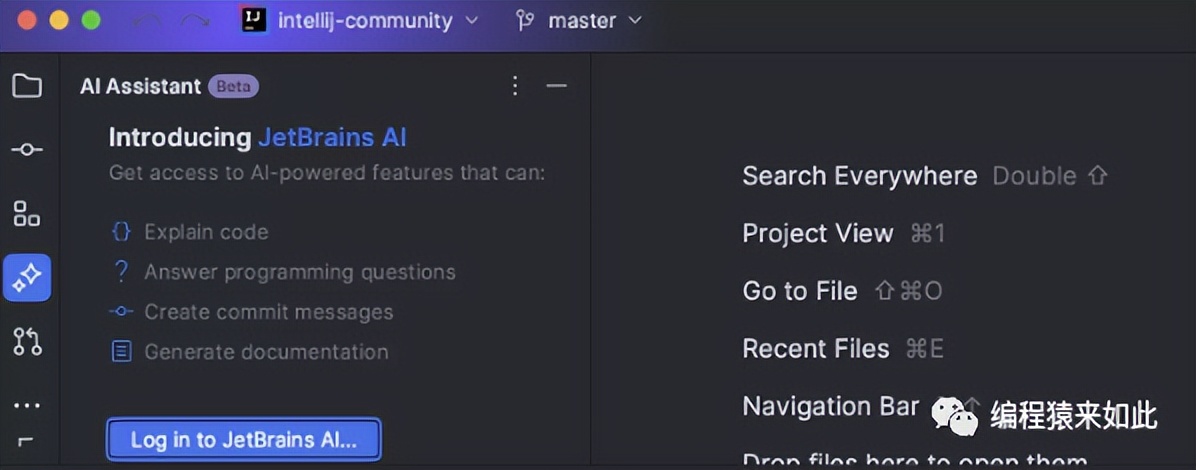Click the Navigation Bar hint text
This screenshot has height=470, width=1196.
pyautogui.click(x=831, y=406)
